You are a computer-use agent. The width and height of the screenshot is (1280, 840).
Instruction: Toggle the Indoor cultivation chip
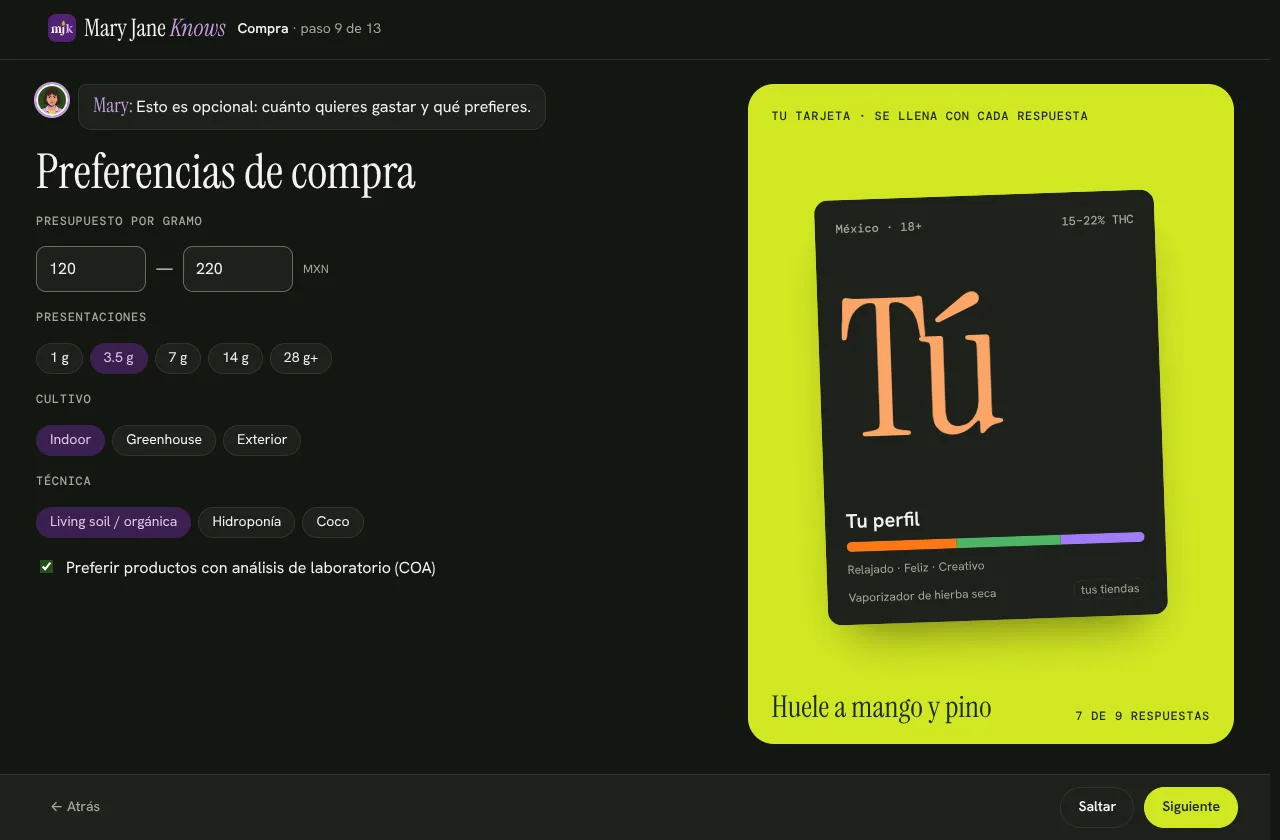[71, 440]
